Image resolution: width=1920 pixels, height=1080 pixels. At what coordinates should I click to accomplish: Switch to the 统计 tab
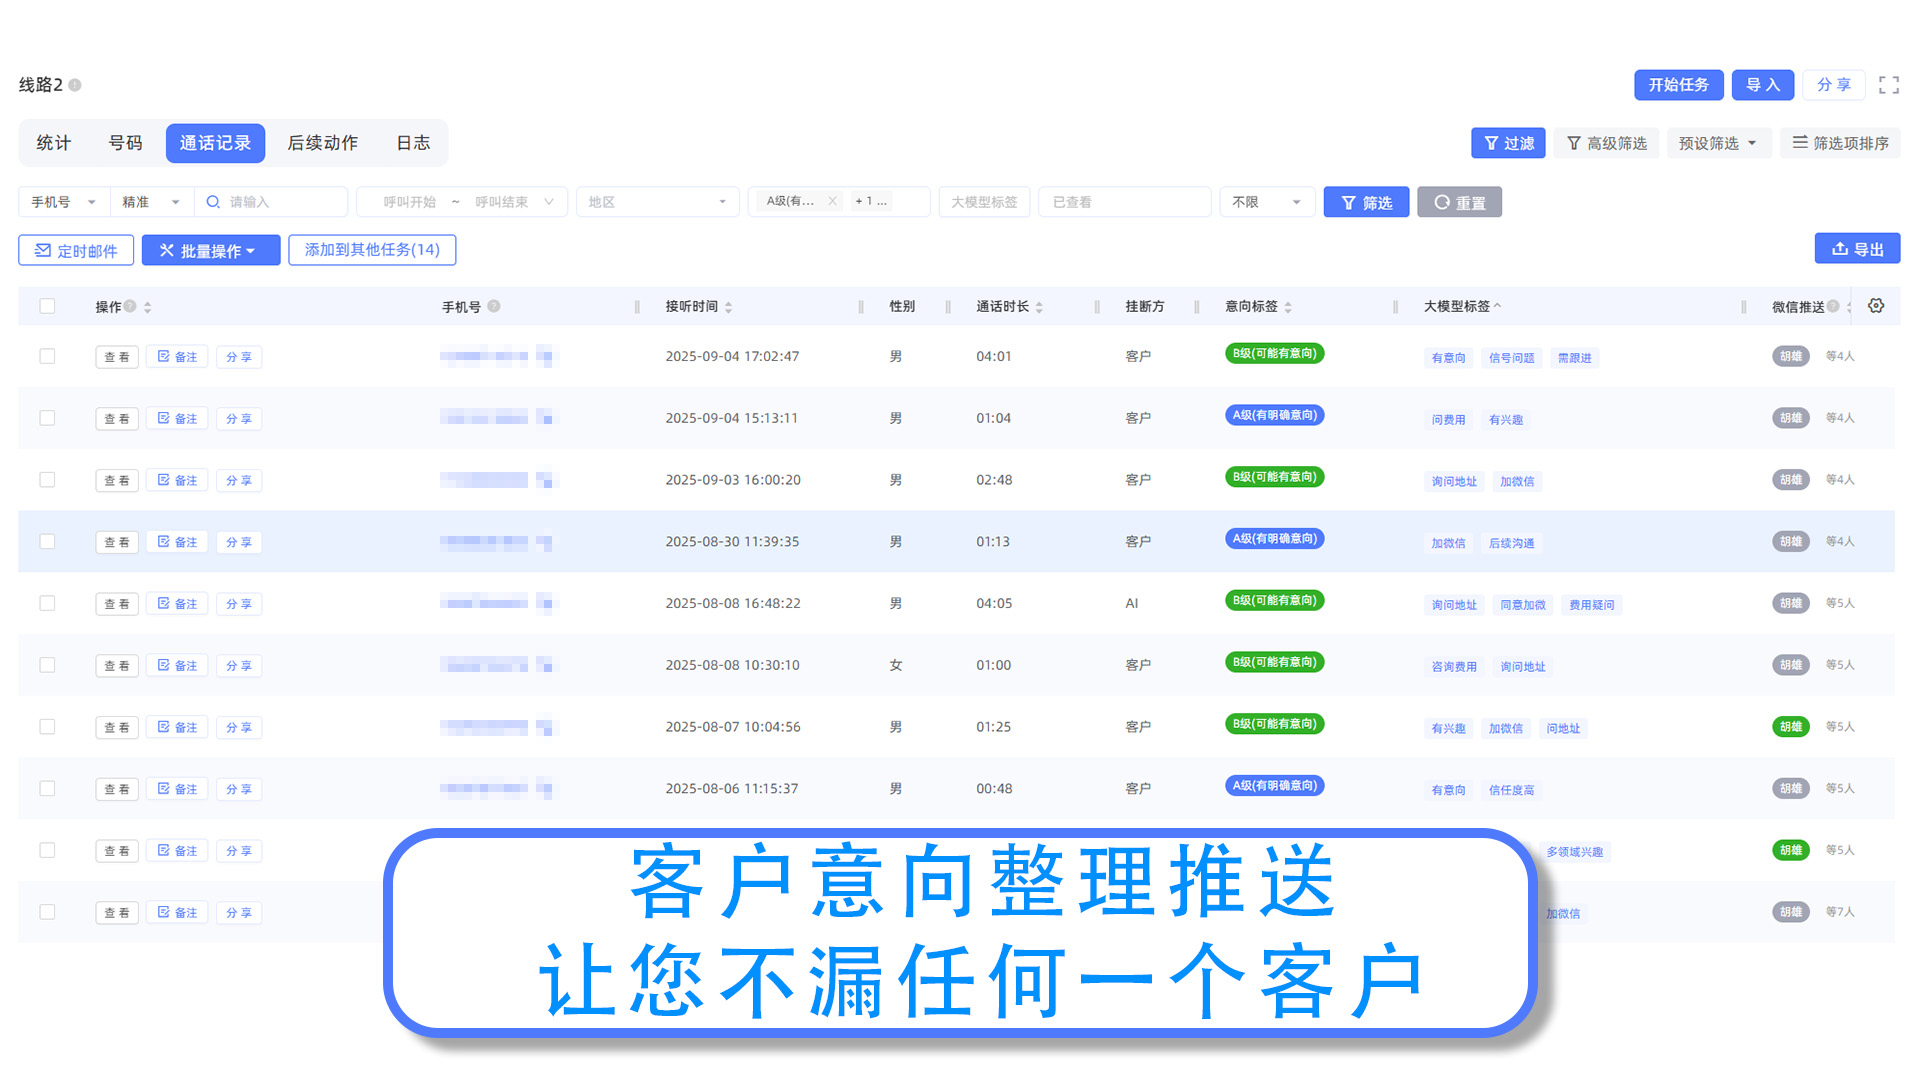[54, 143]
